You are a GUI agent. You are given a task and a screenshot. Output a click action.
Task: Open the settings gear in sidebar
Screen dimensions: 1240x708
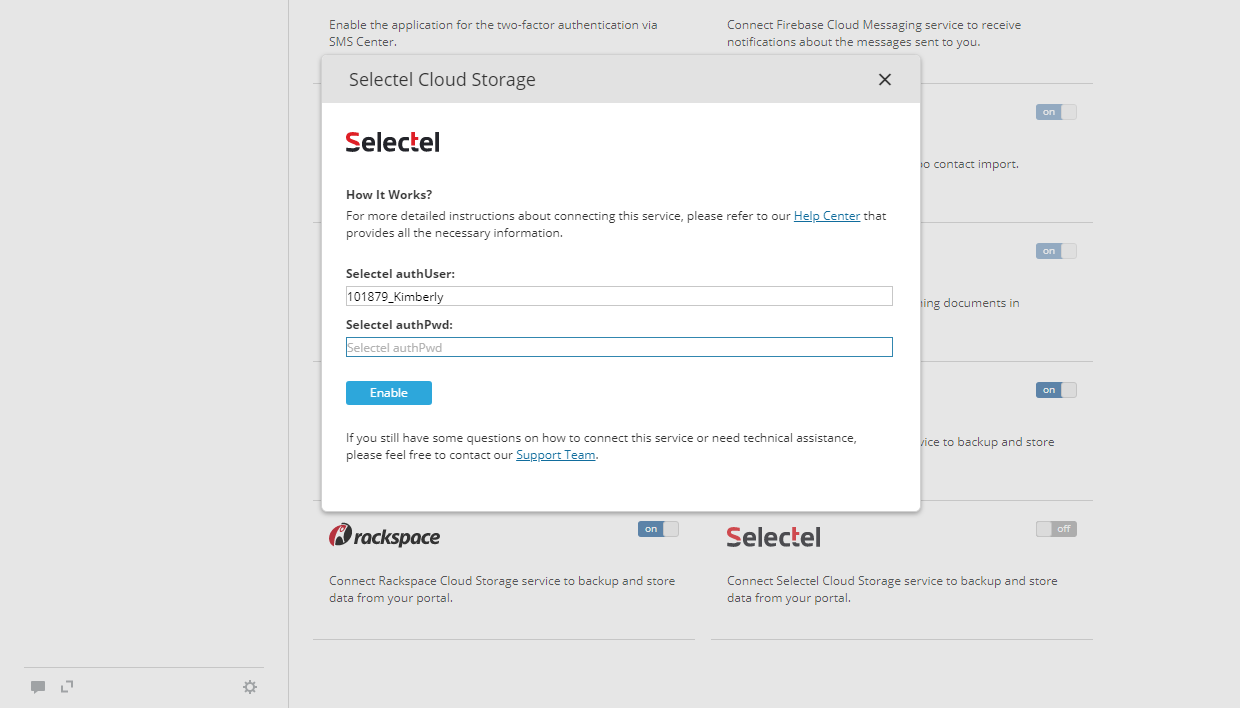coord(250,687)
